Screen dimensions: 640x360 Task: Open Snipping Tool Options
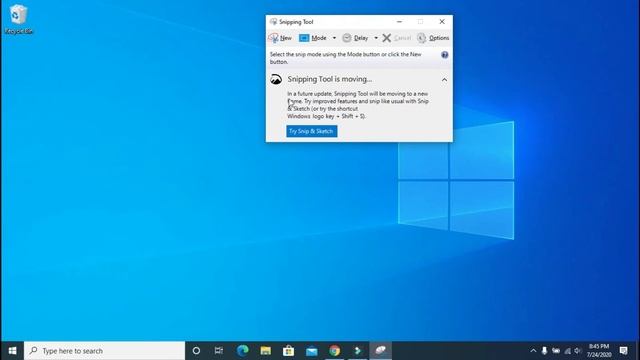(x=433, y=38)
